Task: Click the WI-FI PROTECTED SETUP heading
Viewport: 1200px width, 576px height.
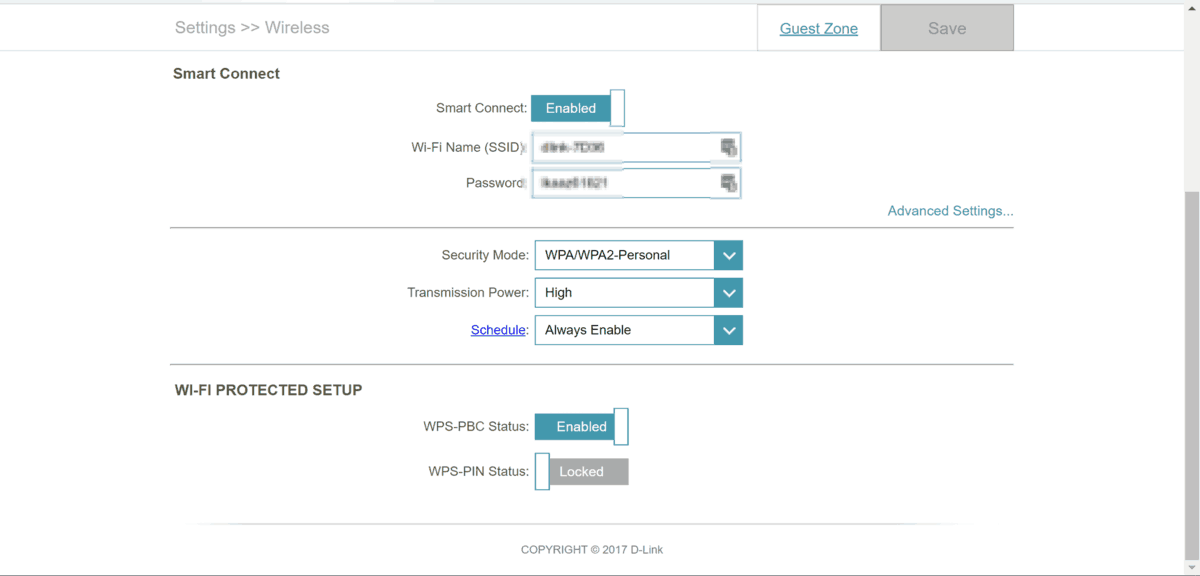Action: tap(268, 390)
